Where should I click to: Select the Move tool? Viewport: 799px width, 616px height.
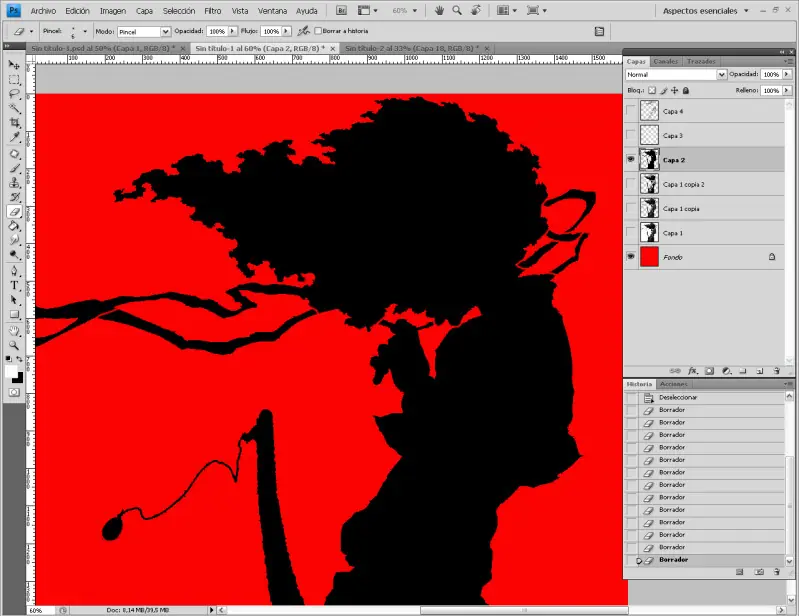click(14, 65)
